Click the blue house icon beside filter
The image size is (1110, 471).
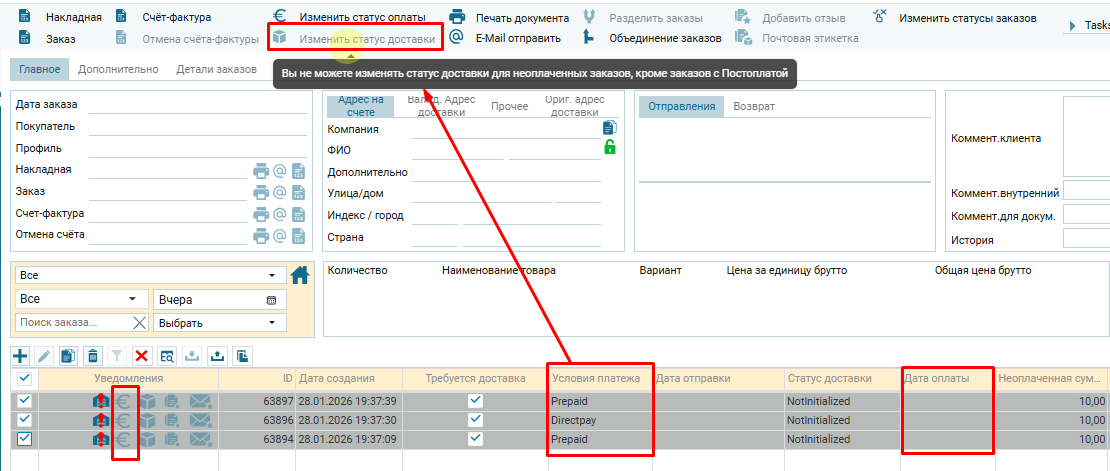(299, 275)
